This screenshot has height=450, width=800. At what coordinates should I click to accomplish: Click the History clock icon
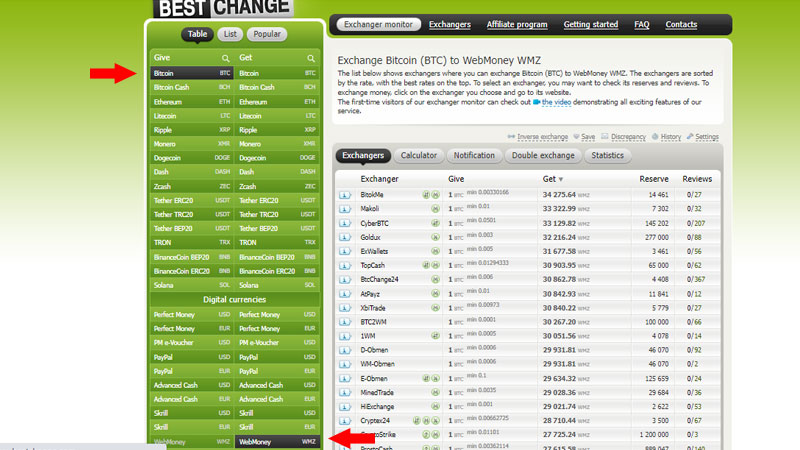click(655, 136)
